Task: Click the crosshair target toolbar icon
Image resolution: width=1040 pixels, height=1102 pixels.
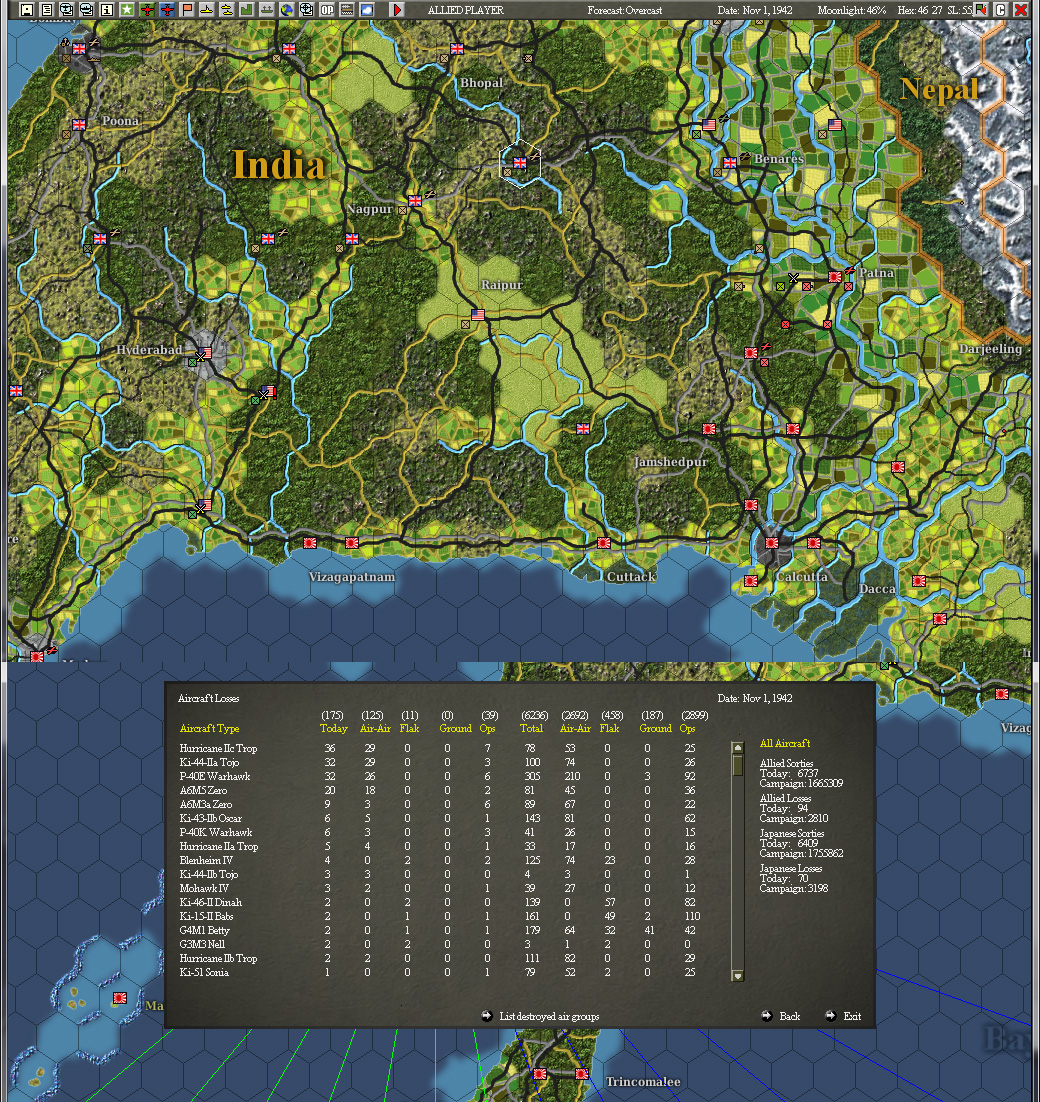Action: tap(307, 10)
